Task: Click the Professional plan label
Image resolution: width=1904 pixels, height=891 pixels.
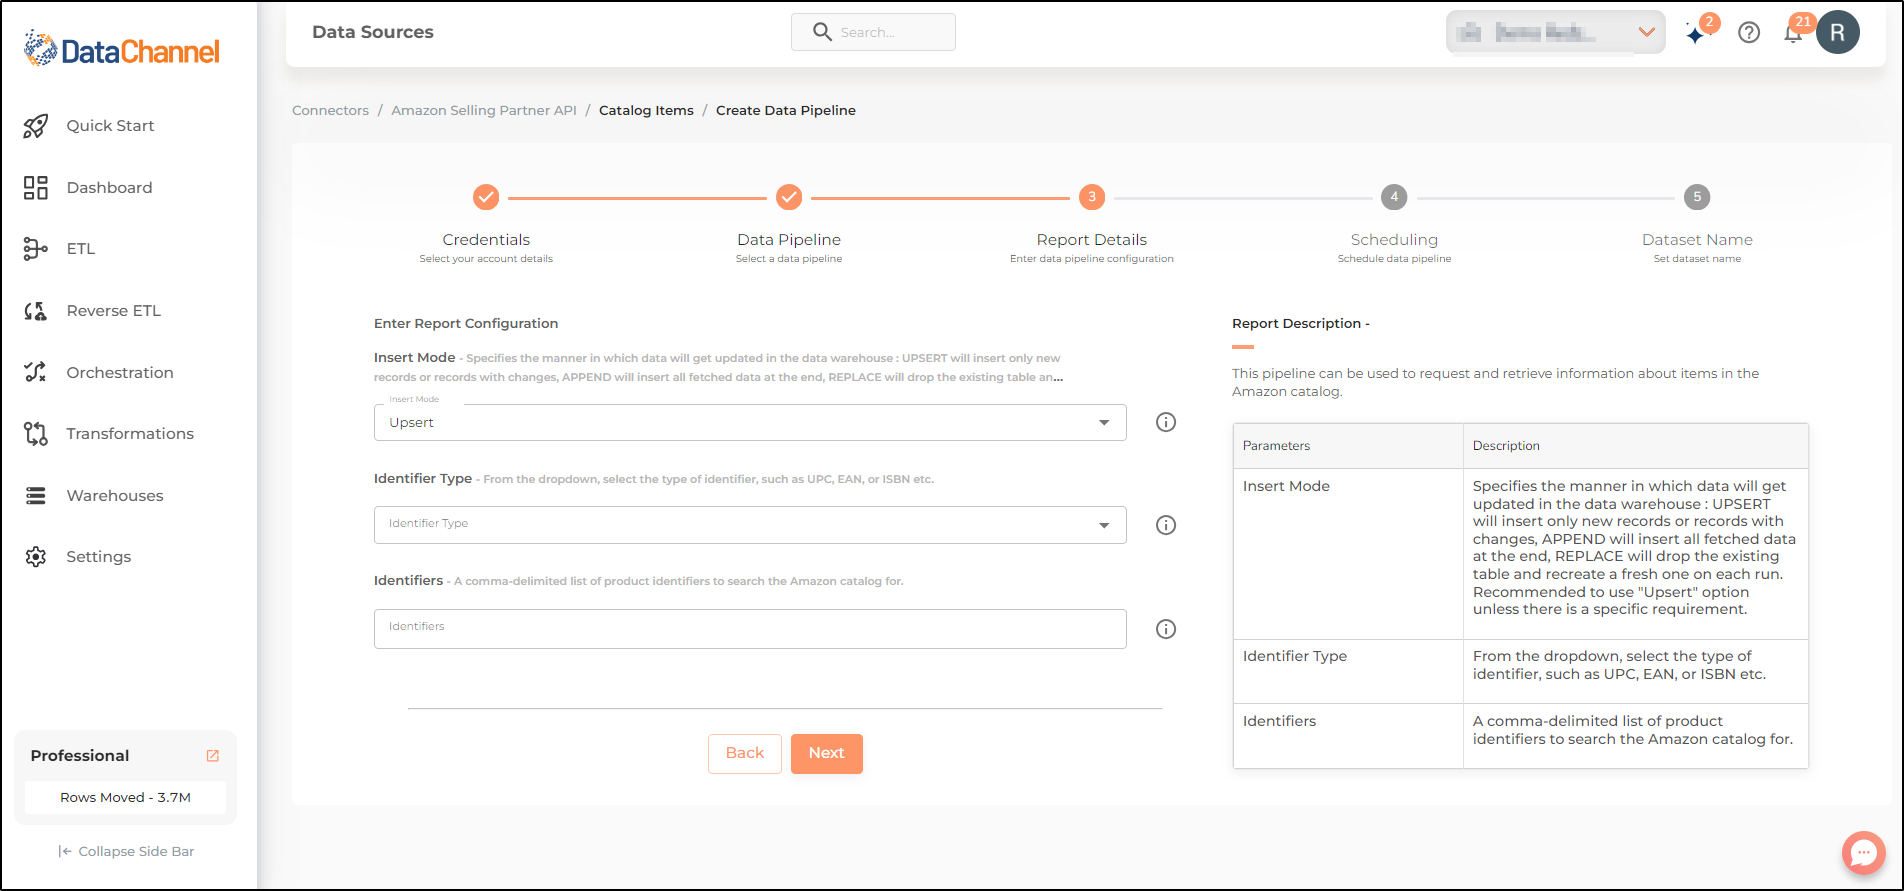Action: [x=80, y=756]
